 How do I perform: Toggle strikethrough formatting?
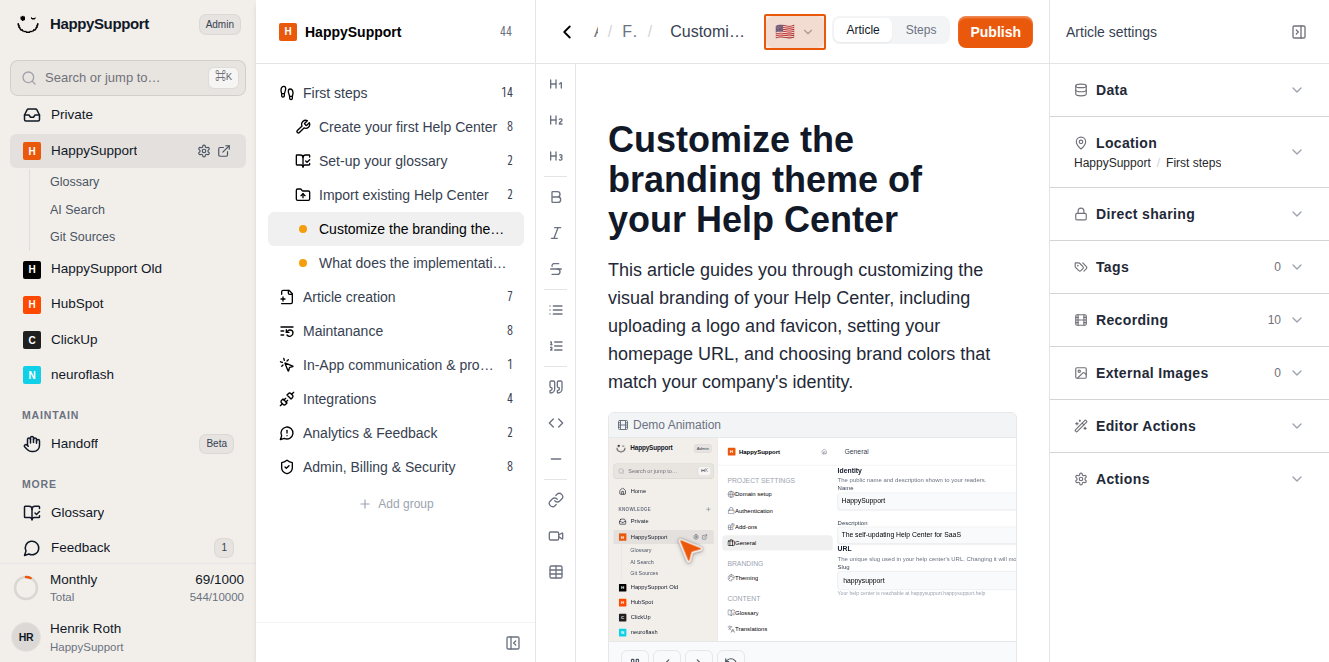point(556,269)
